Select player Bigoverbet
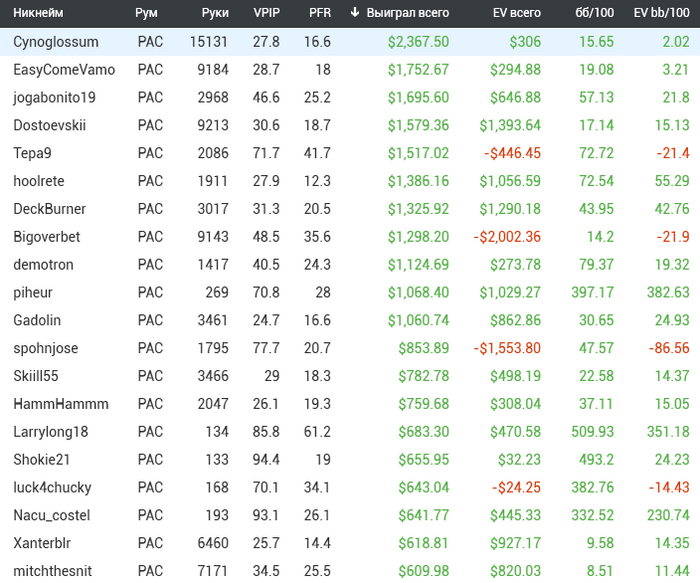This screenshot has width=700, height=583. tap(47, 237)
